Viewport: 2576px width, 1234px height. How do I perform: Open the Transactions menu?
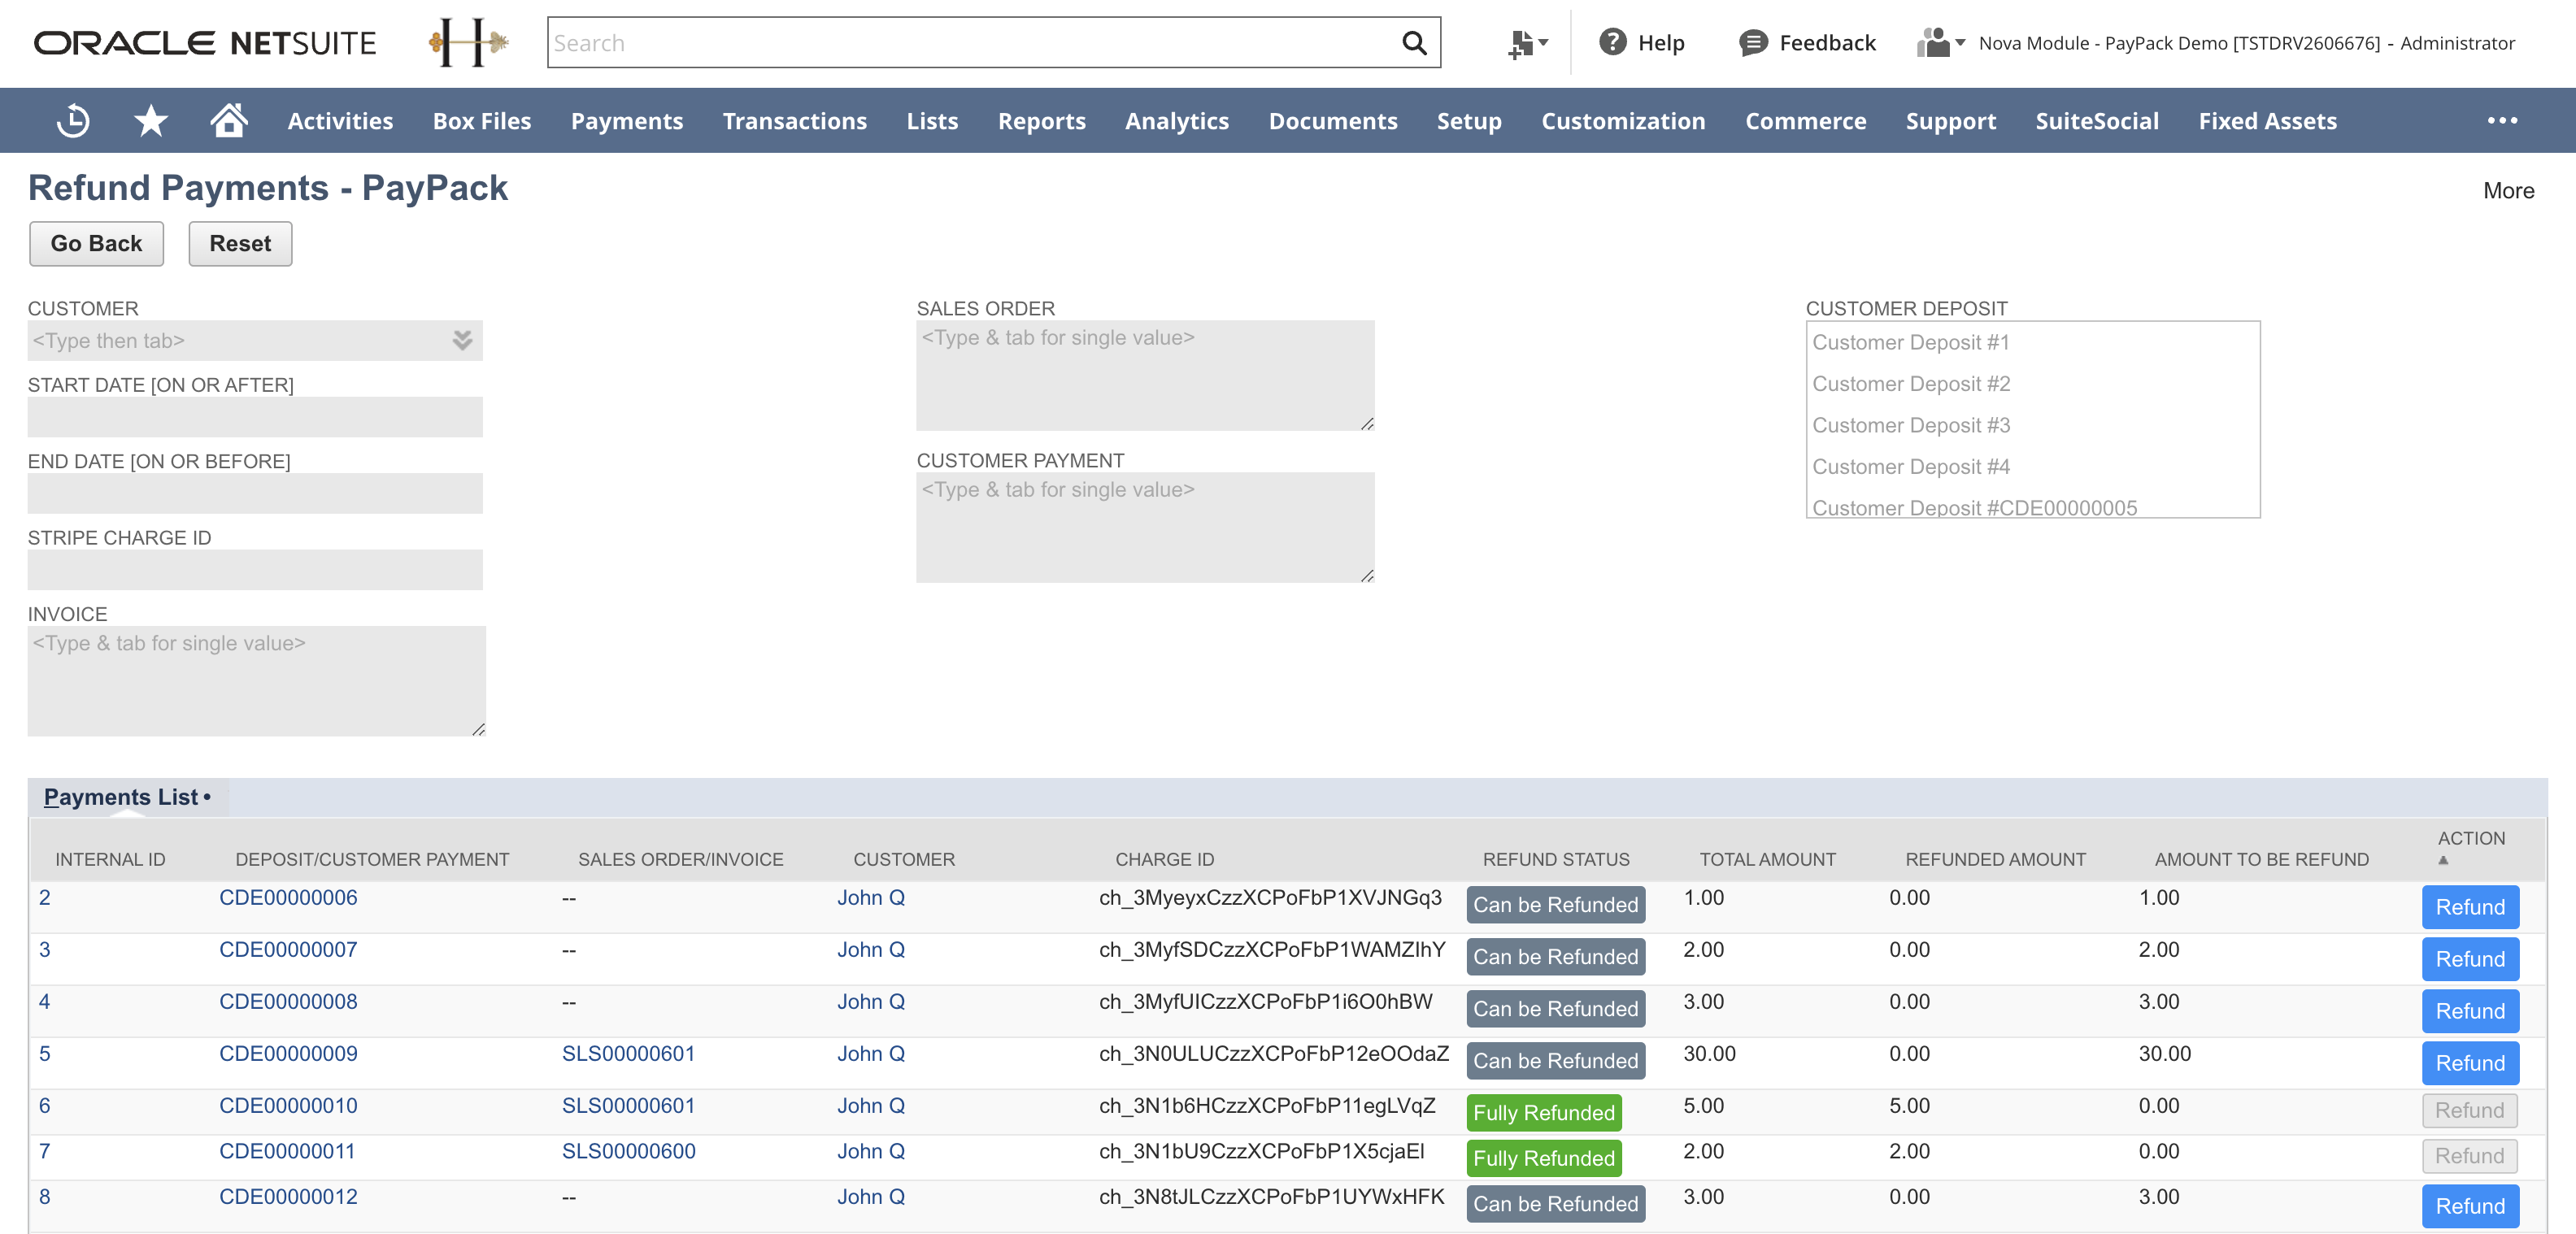coord(795,121)
